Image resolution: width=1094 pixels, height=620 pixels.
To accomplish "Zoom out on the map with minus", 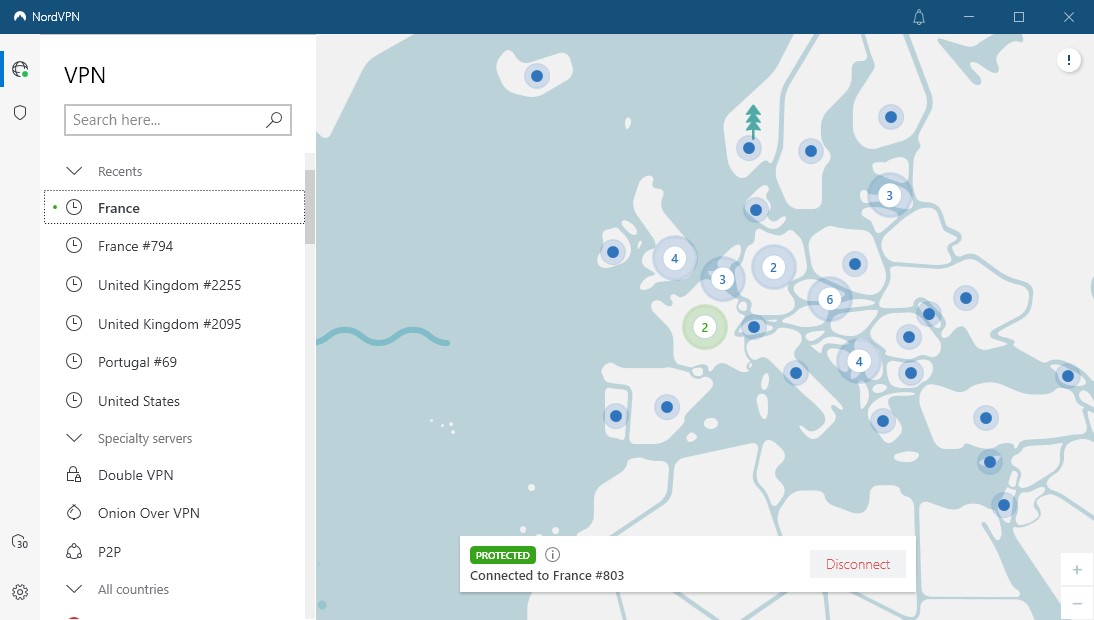I will 1077,603.
